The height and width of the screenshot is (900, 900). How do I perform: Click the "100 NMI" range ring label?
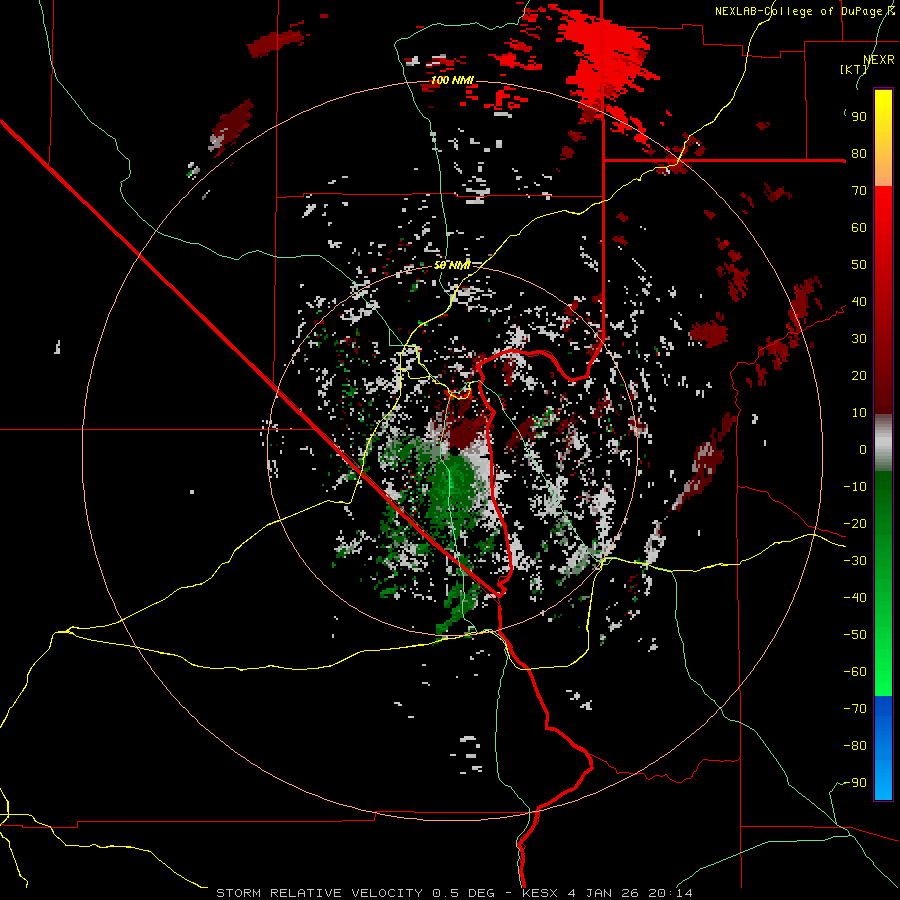pos(452,80)
